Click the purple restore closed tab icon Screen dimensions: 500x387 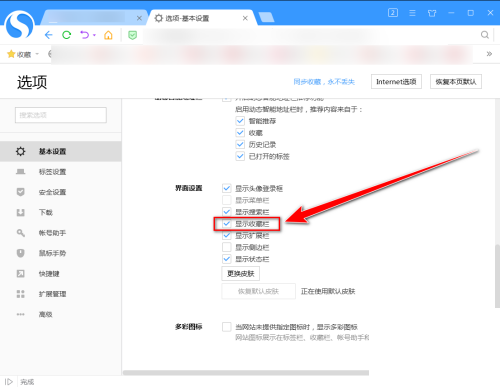(x=85, y=35)
